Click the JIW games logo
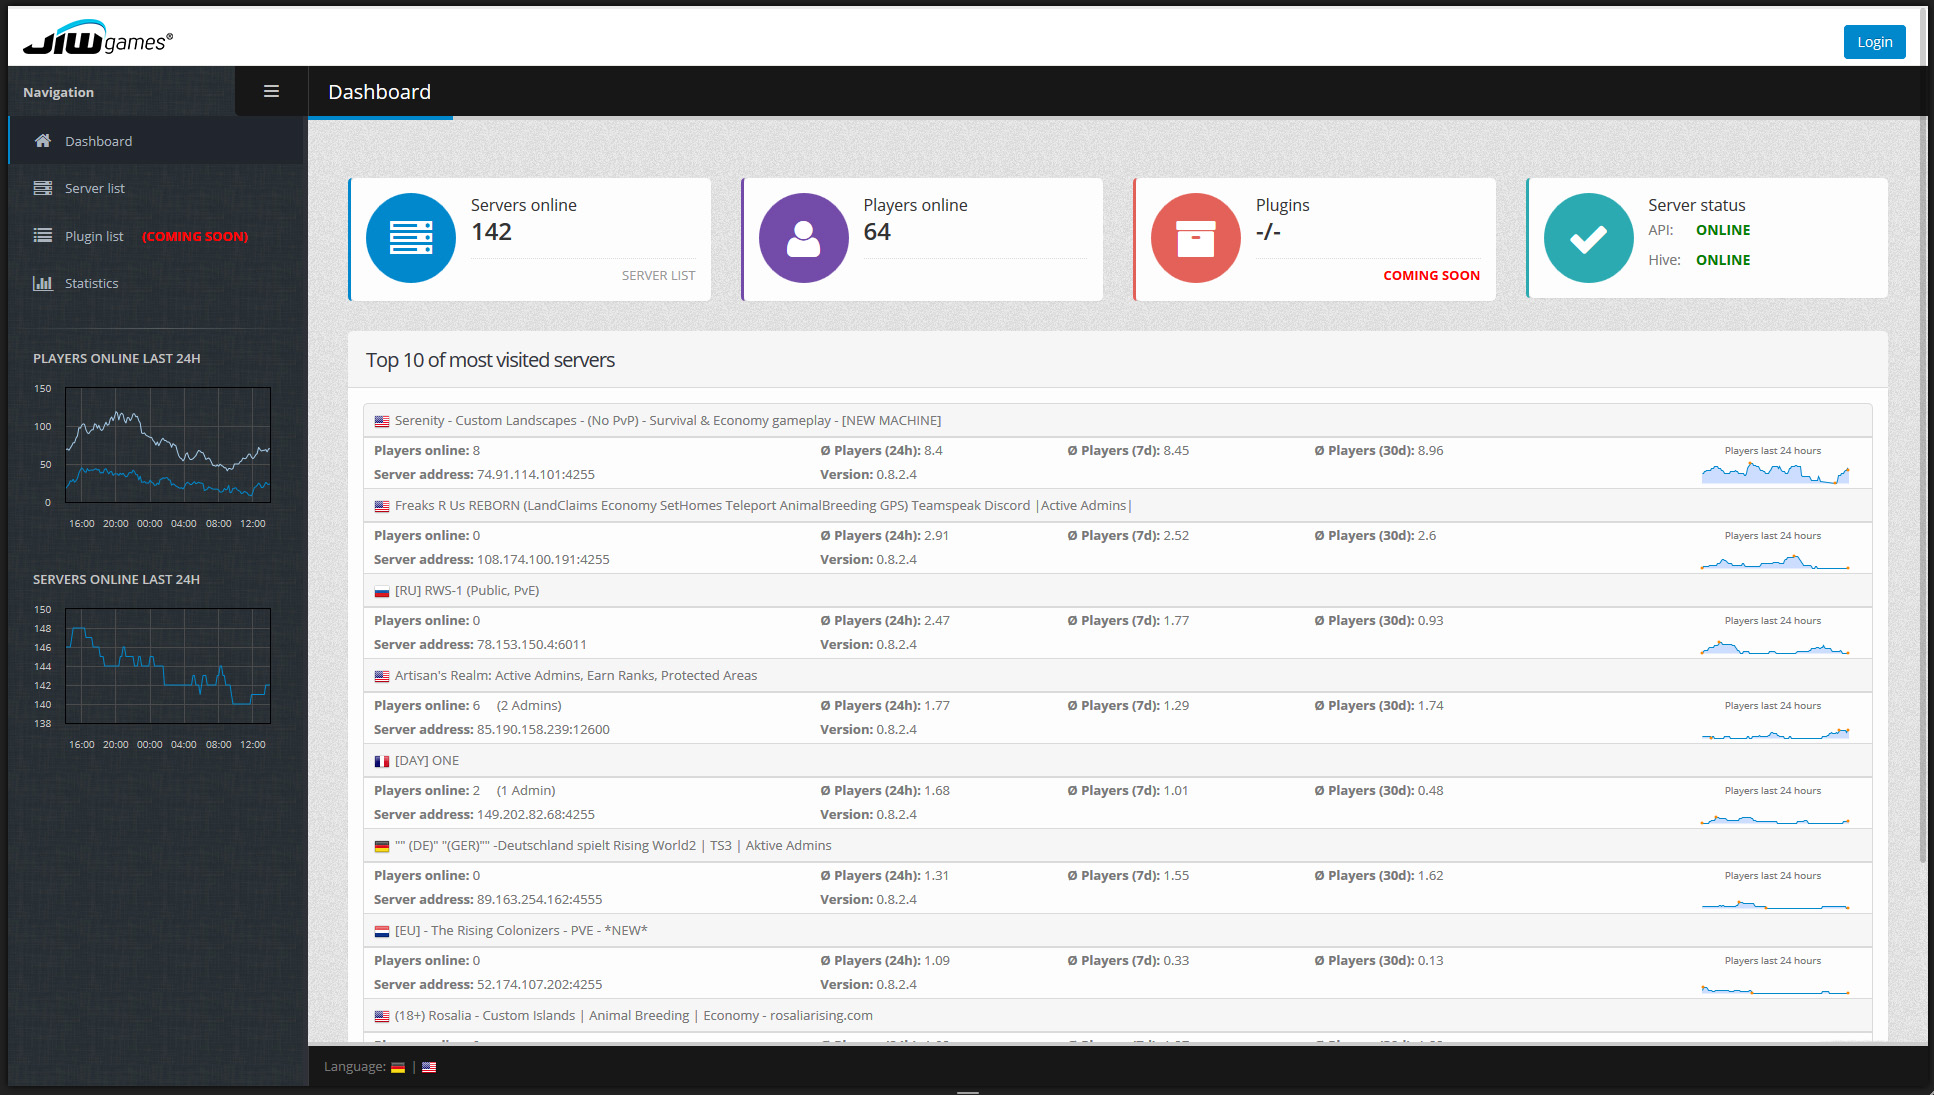Viewport: 1934px width, 1095px height. click(98, 39)
